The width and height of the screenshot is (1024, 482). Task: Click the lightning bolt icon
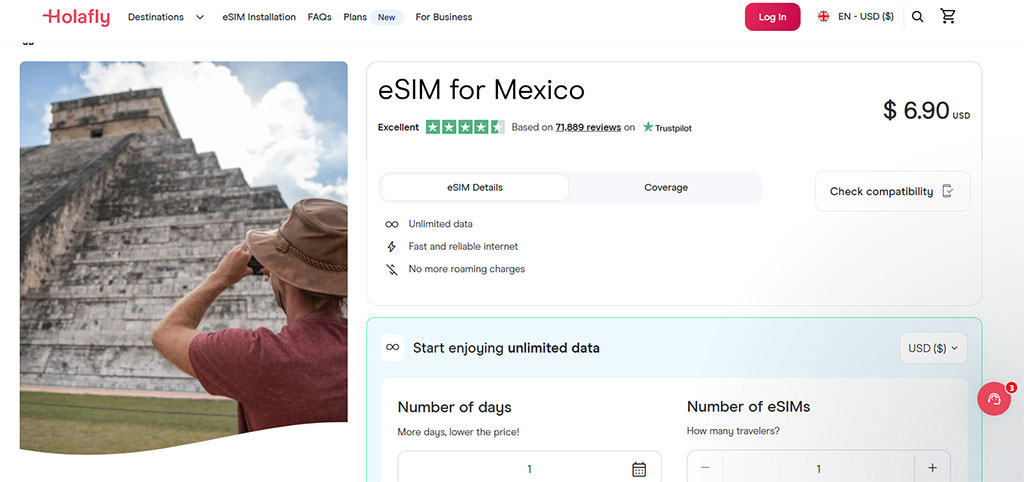[392, 247]
